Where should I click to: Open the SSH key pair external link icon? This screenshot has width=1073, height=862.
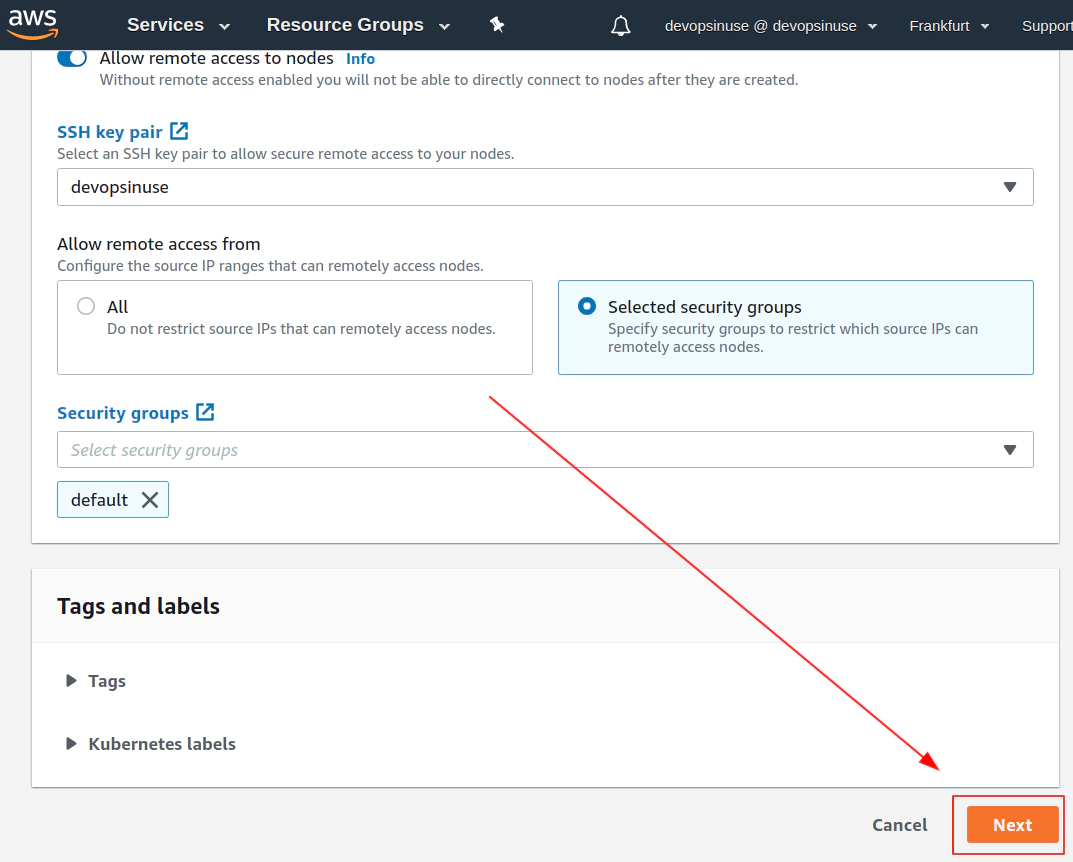(x=179, y=131)
